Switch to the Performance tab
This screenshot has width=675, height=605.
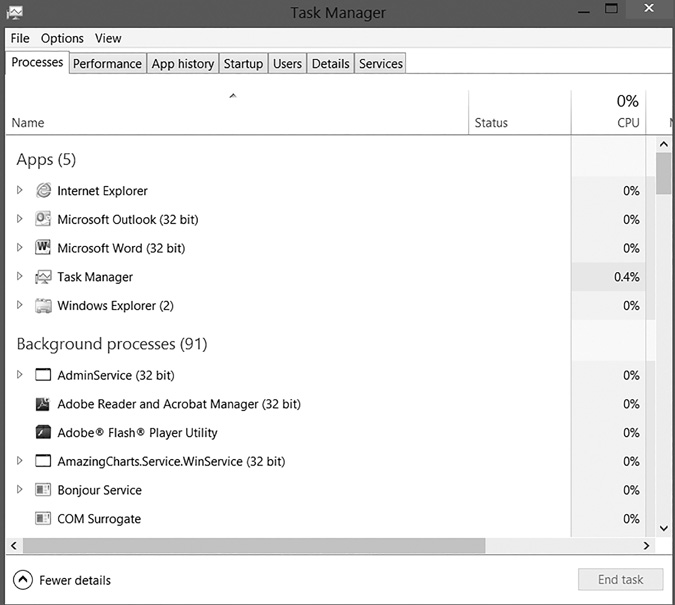[x=107, y=64]
